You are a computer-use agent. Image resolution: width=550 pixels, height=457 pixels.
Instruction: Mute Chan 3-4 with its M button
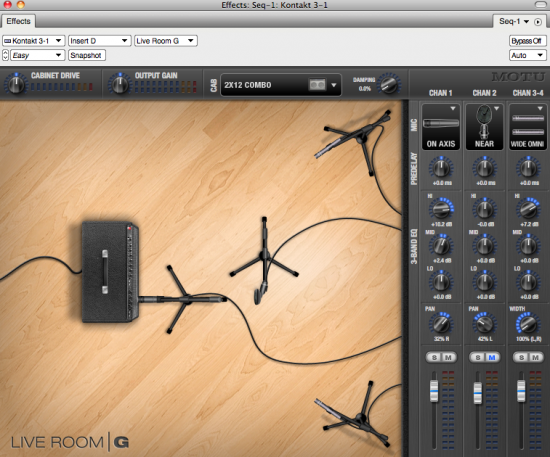[535, 357]
